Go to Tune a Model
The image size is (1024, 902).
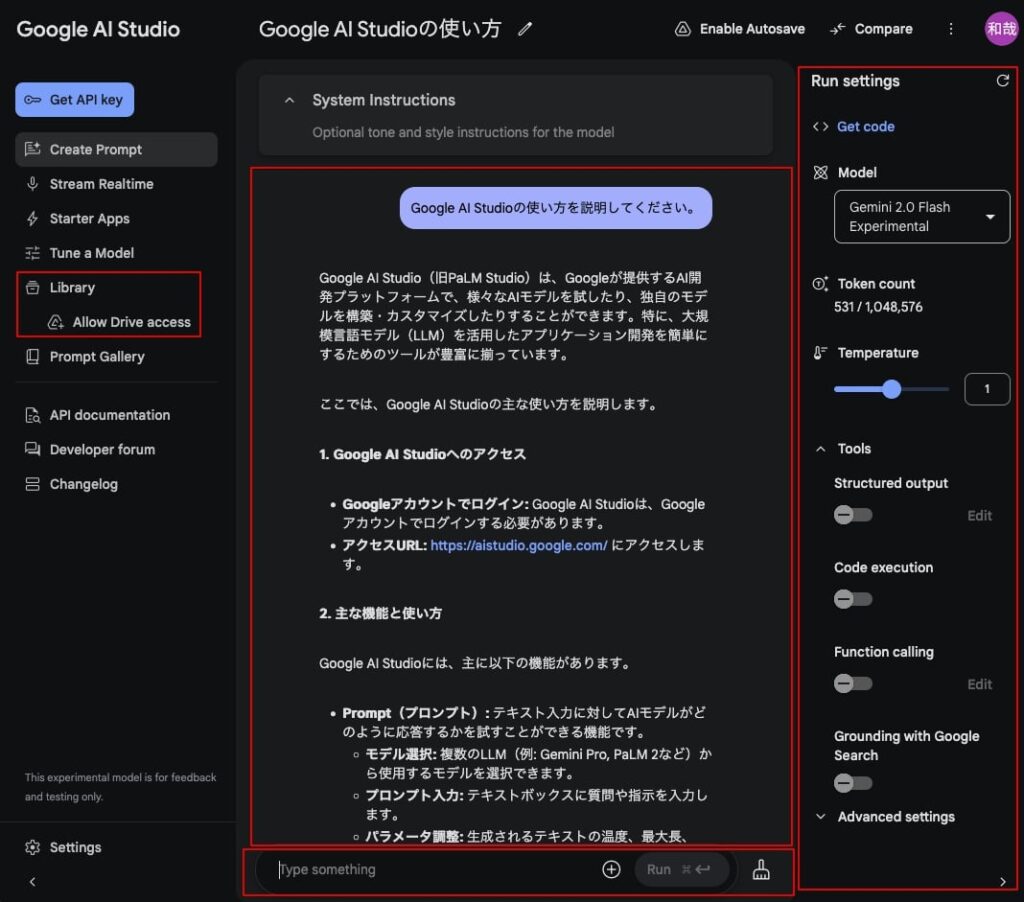coord(91,253)
